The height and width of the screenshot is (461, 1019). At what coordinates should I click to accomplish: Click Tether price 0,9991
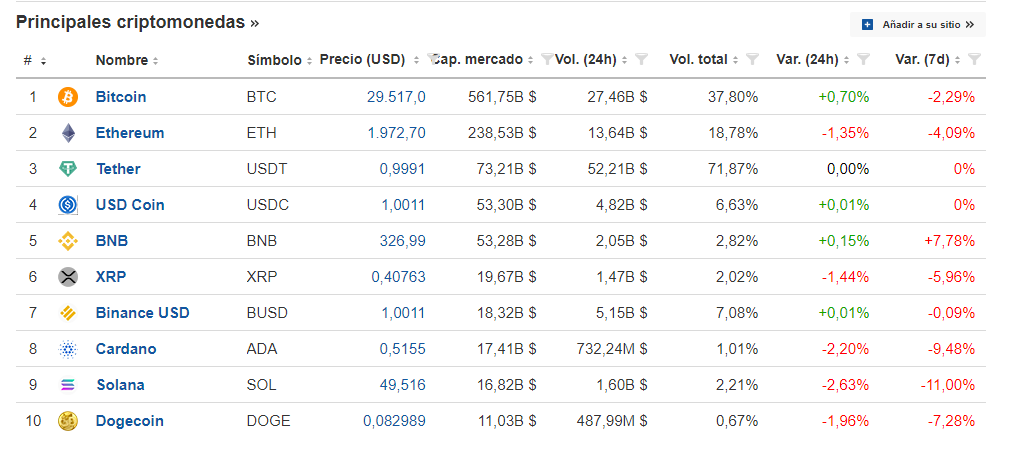(x=403, y=169)
